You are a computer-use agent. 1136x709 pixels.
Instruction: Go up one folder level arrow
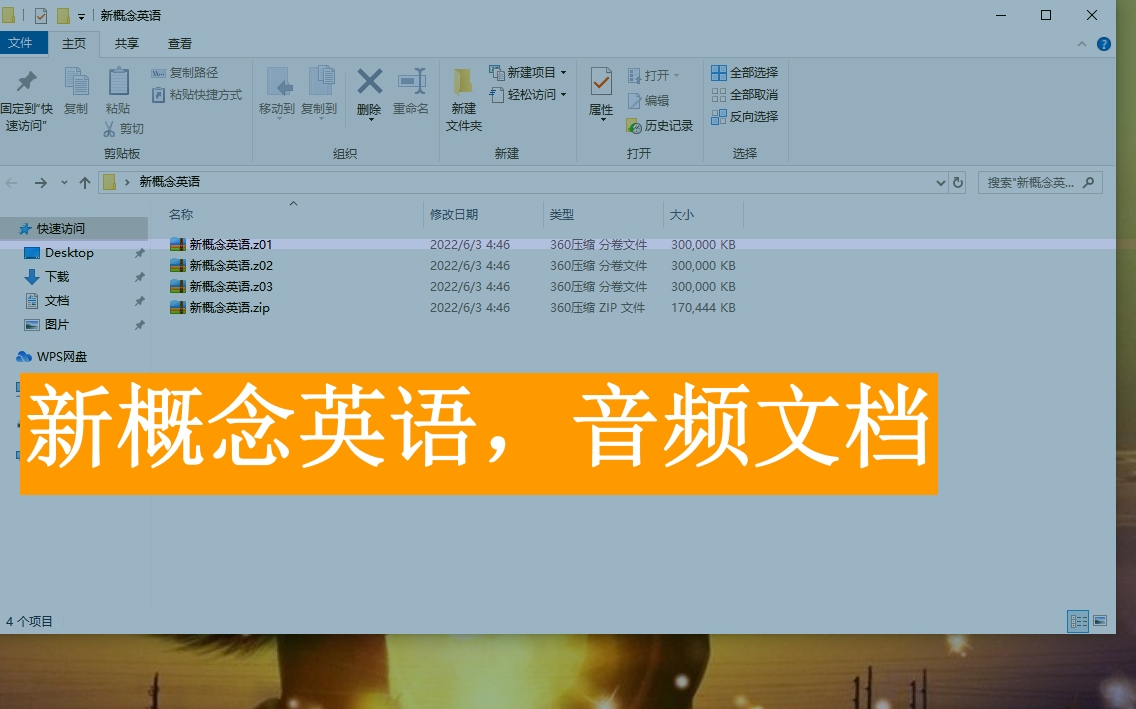click(x=85, y=183)
